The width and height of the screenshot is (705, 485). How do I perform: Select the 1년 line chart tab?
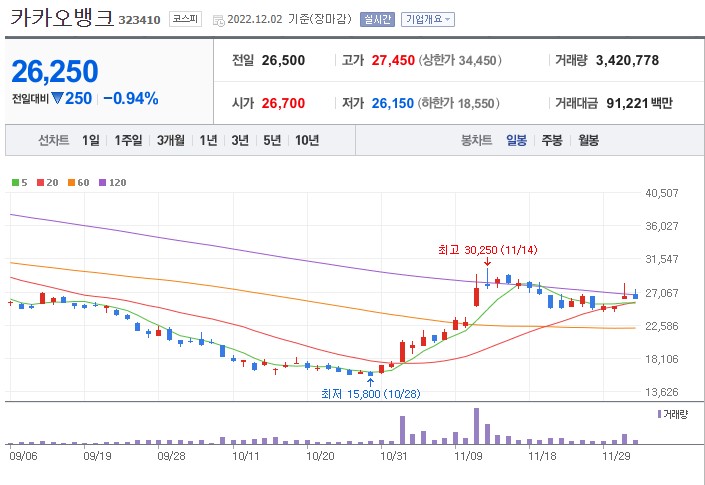(209, 140)
